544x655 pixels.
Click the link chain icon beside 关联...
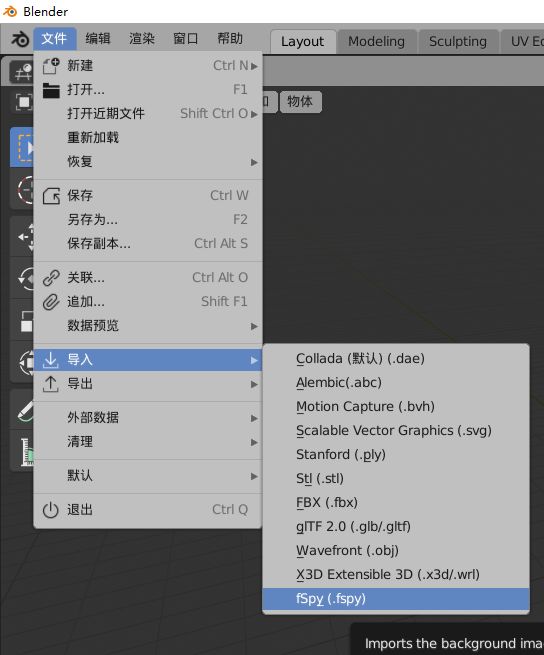[51, 278]
